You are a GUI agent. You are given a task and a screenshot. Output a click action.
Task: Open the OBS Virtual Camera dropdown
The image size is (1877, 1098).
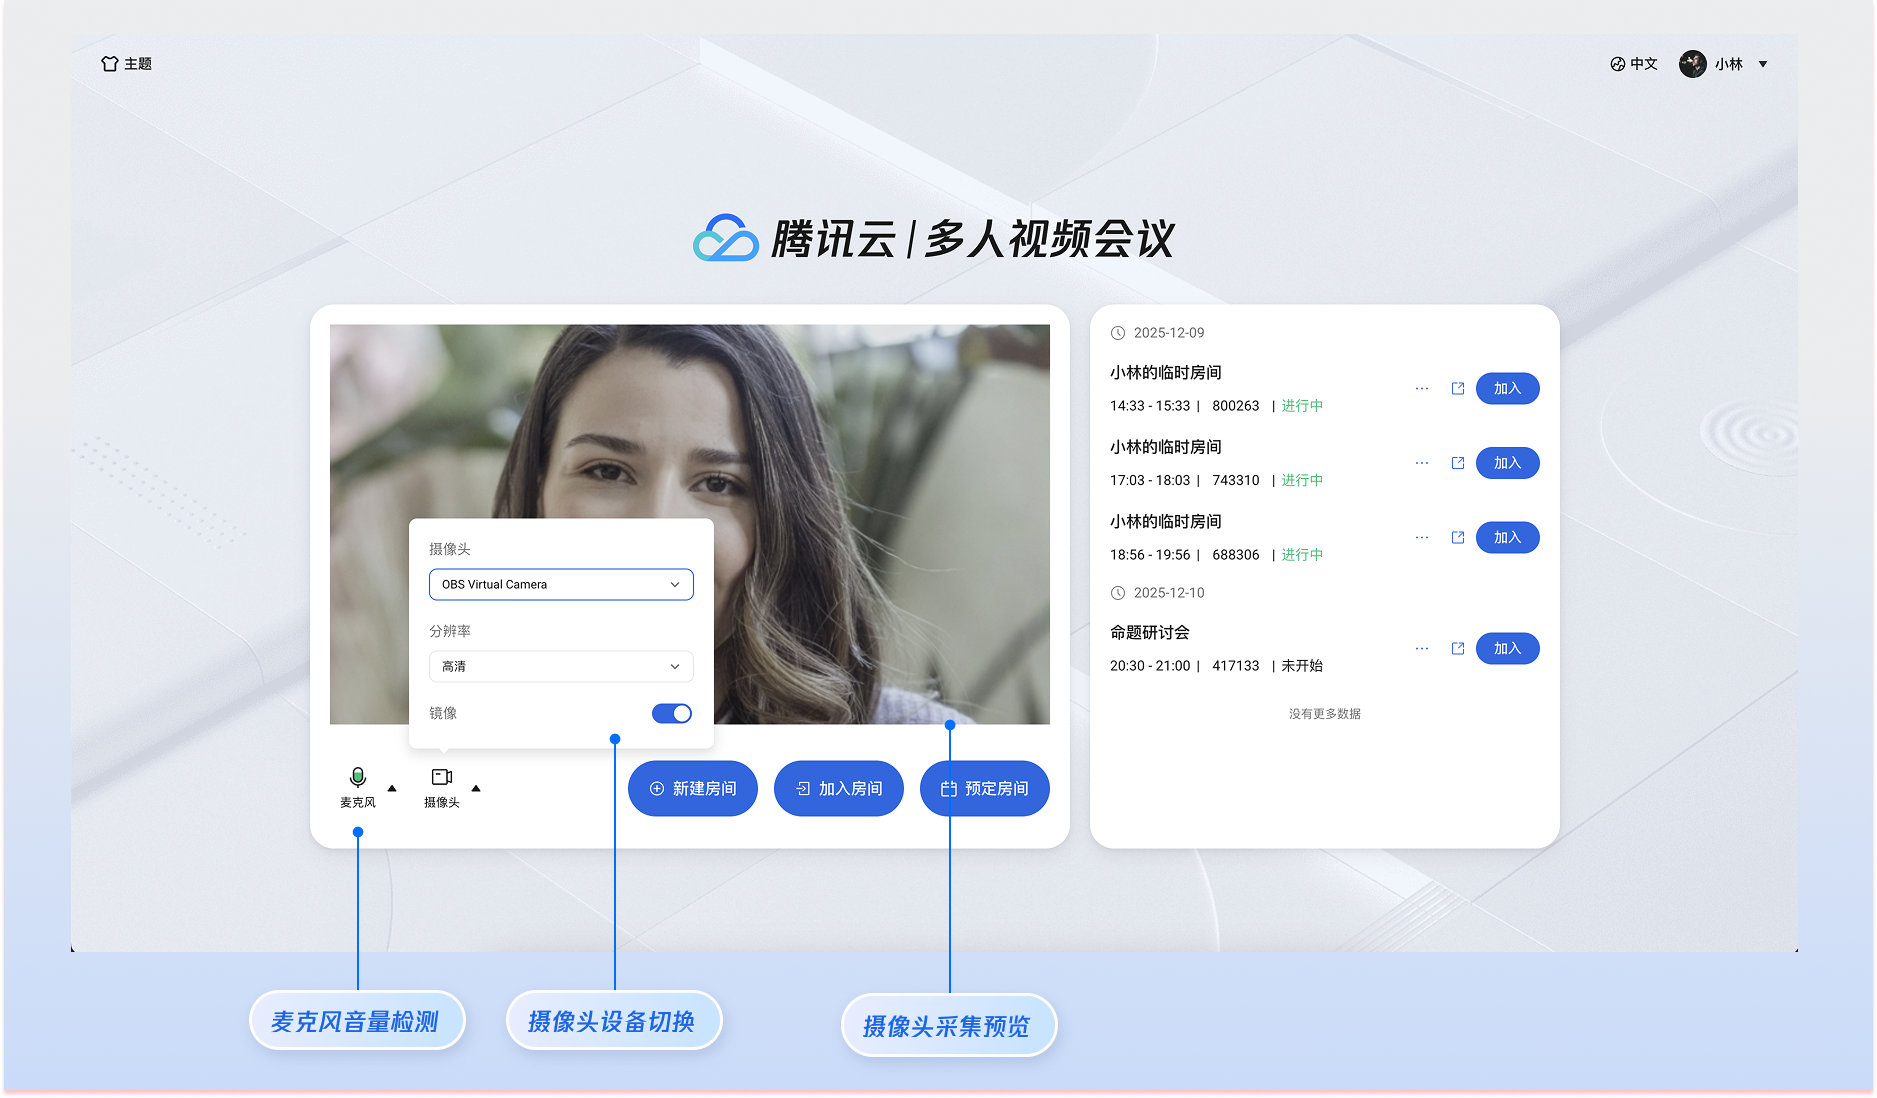pyautogui.click(x=561, y=584)
